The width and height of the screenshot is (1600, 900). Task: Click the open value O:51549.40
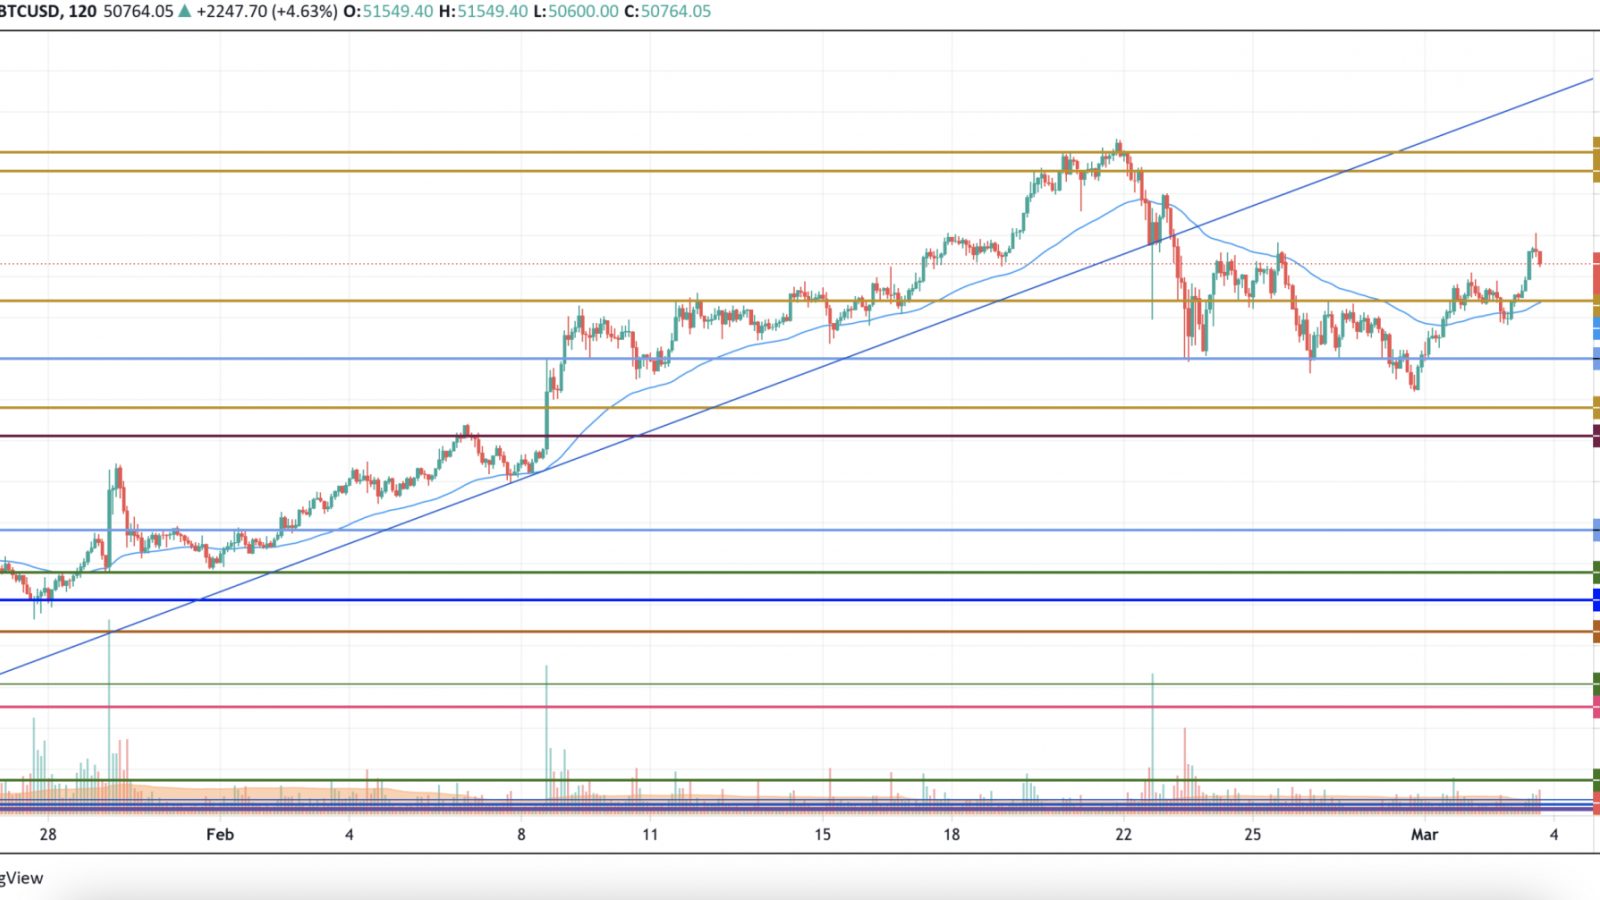pyautogui.click(x=388, y=12)
